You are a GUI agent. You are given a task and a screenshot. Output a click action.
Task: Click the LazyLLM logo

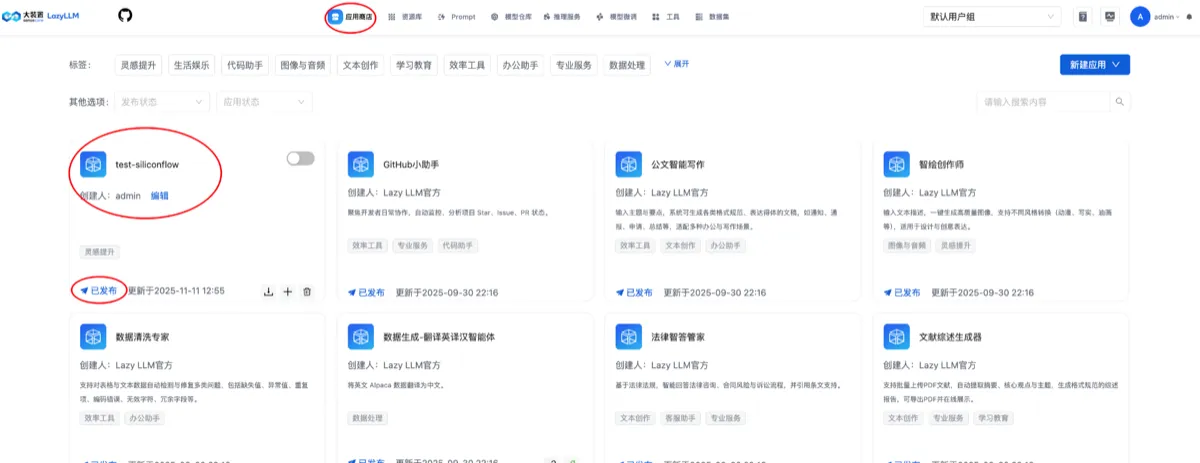[40, 16]
